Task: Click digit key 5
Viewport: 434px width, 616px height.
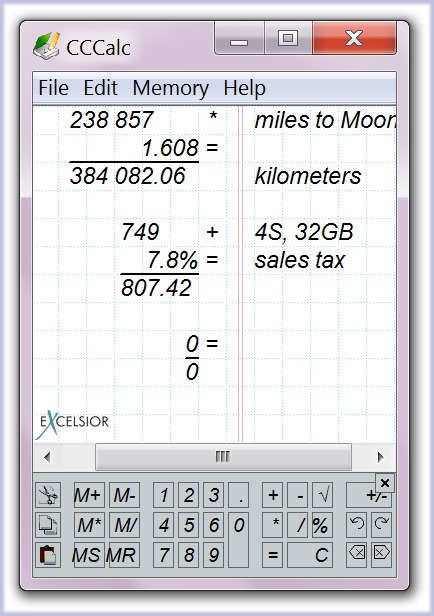Action: [x=189, y=525]
